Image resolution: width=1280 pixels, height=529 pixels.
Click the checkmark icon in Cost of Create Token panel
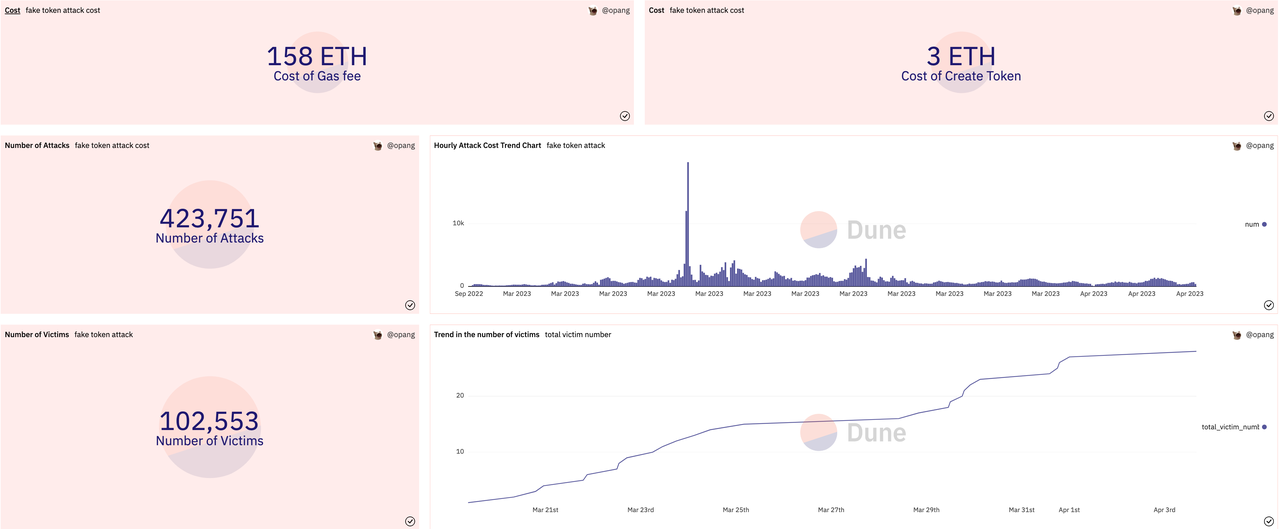pos(1269,116)
